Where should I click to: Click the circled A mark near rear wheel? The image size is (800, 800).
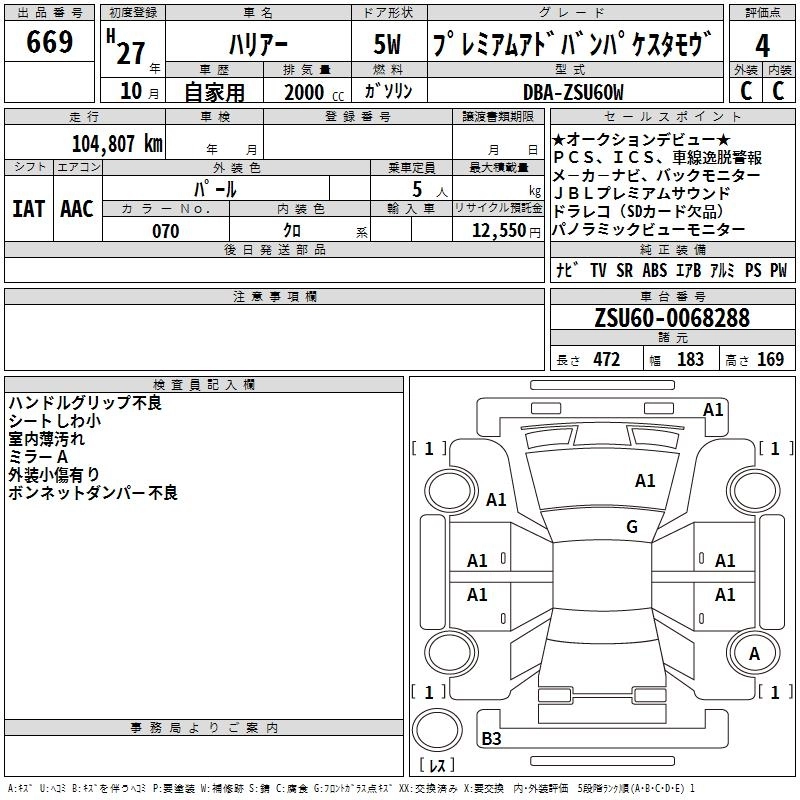click(755, 654)
